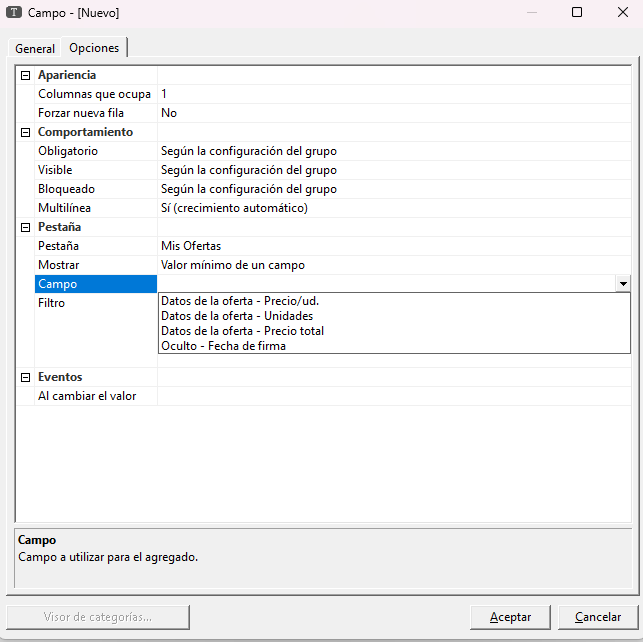Click the Cancelar button
This screenshot has height=642, width=643.
[x=598, y=617]
